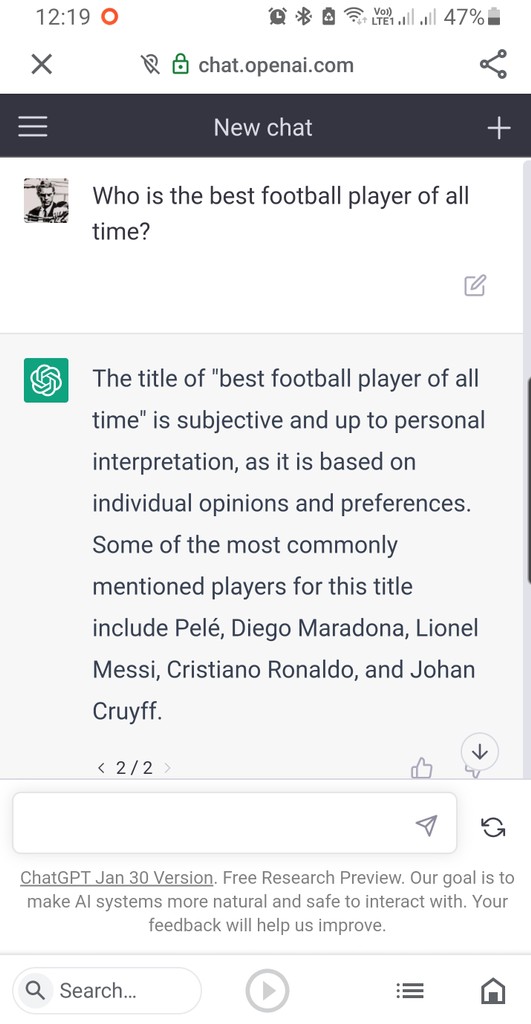View site security lock icon
The height and width of the screenshot is (1024, 531).
click(180, 64)
